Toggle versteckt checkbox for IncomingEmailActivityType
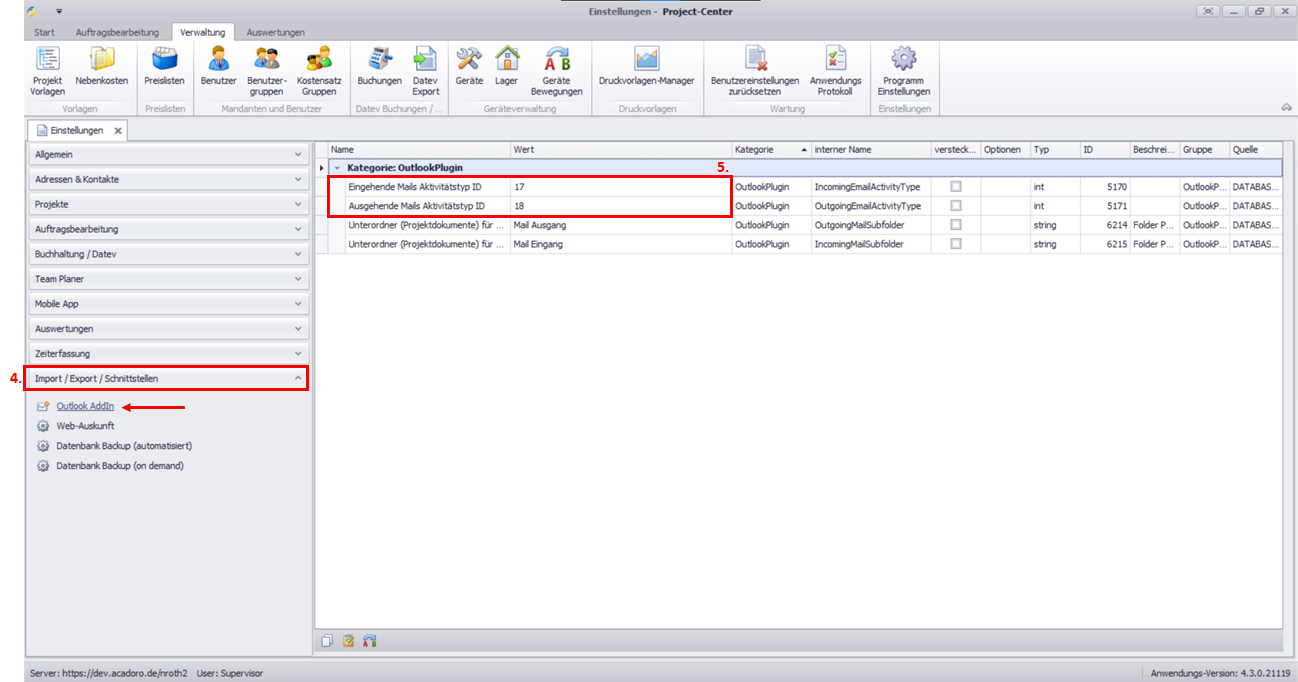 click(x=956, y=187)
